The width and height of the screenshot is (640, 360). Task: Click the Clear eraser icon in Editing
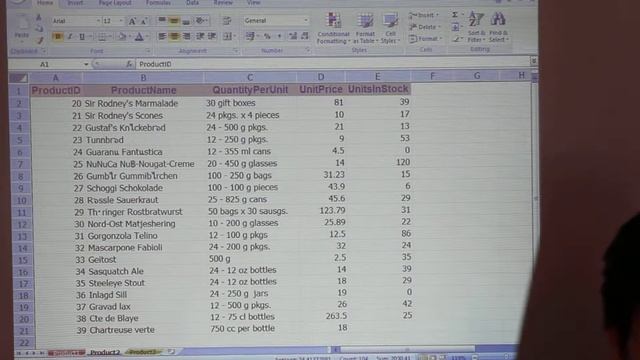[456, 39]
